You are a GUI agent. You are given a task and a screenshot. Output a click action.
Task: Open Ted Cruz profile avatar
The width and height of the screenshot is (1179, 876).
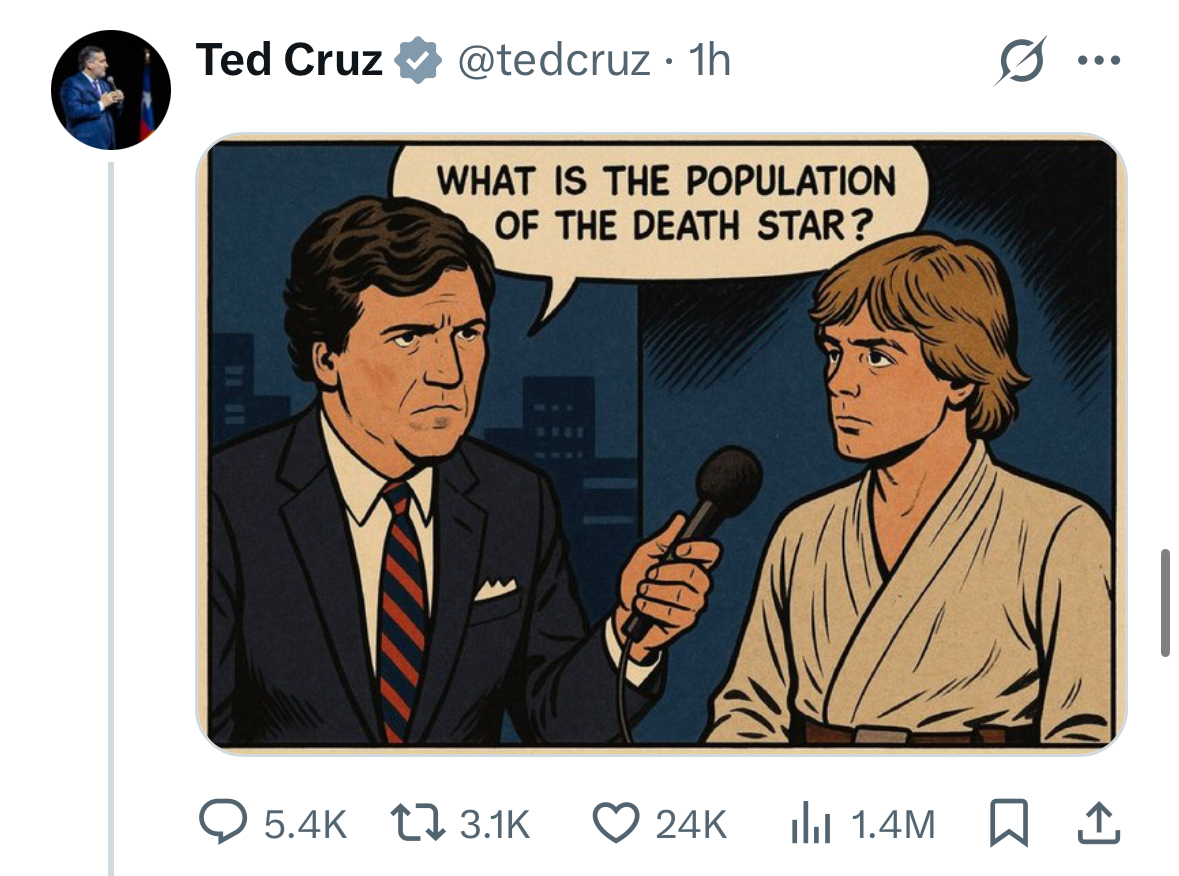click(111, 90)
